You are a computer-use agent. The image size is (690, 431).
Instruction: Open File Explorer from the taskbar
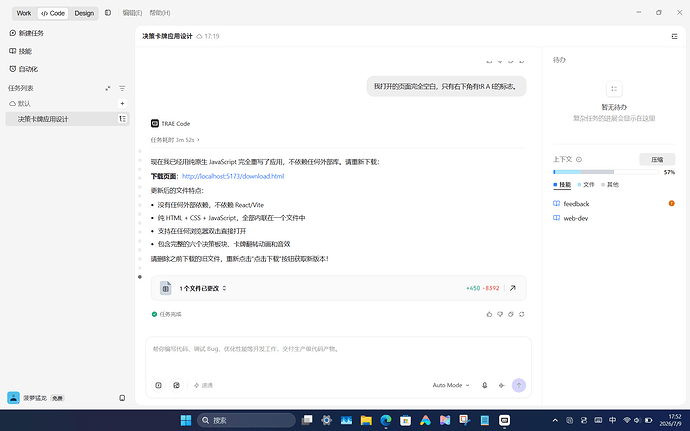click(x=366, y=420)
